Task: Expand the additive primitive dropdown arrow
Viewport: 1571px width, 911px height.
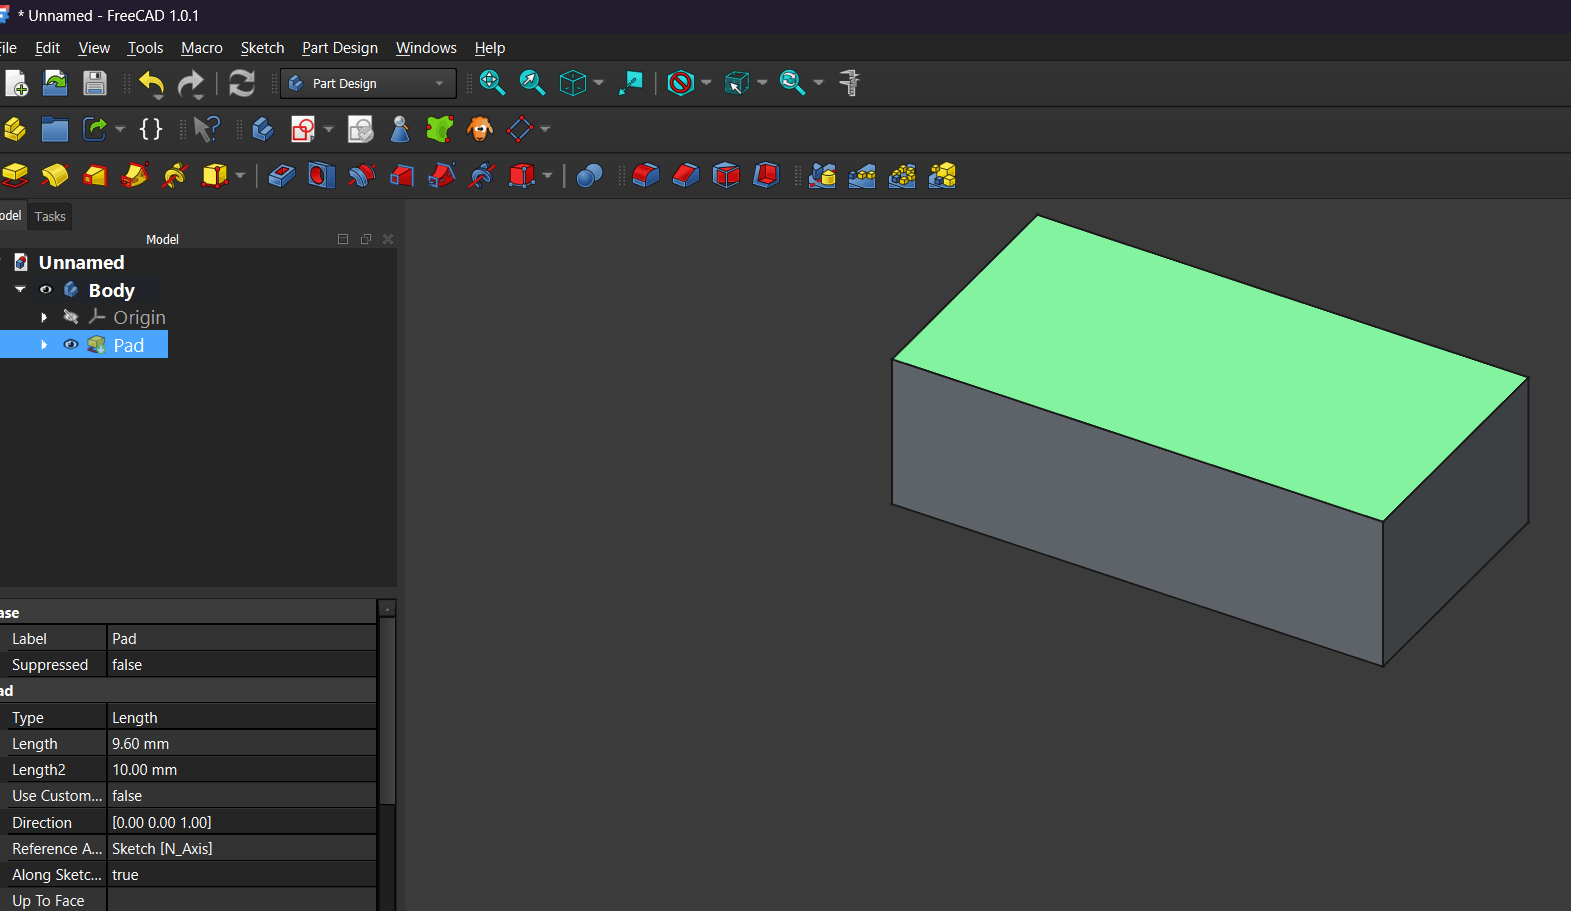Action: pyautogui.click(x=240, y=176)
